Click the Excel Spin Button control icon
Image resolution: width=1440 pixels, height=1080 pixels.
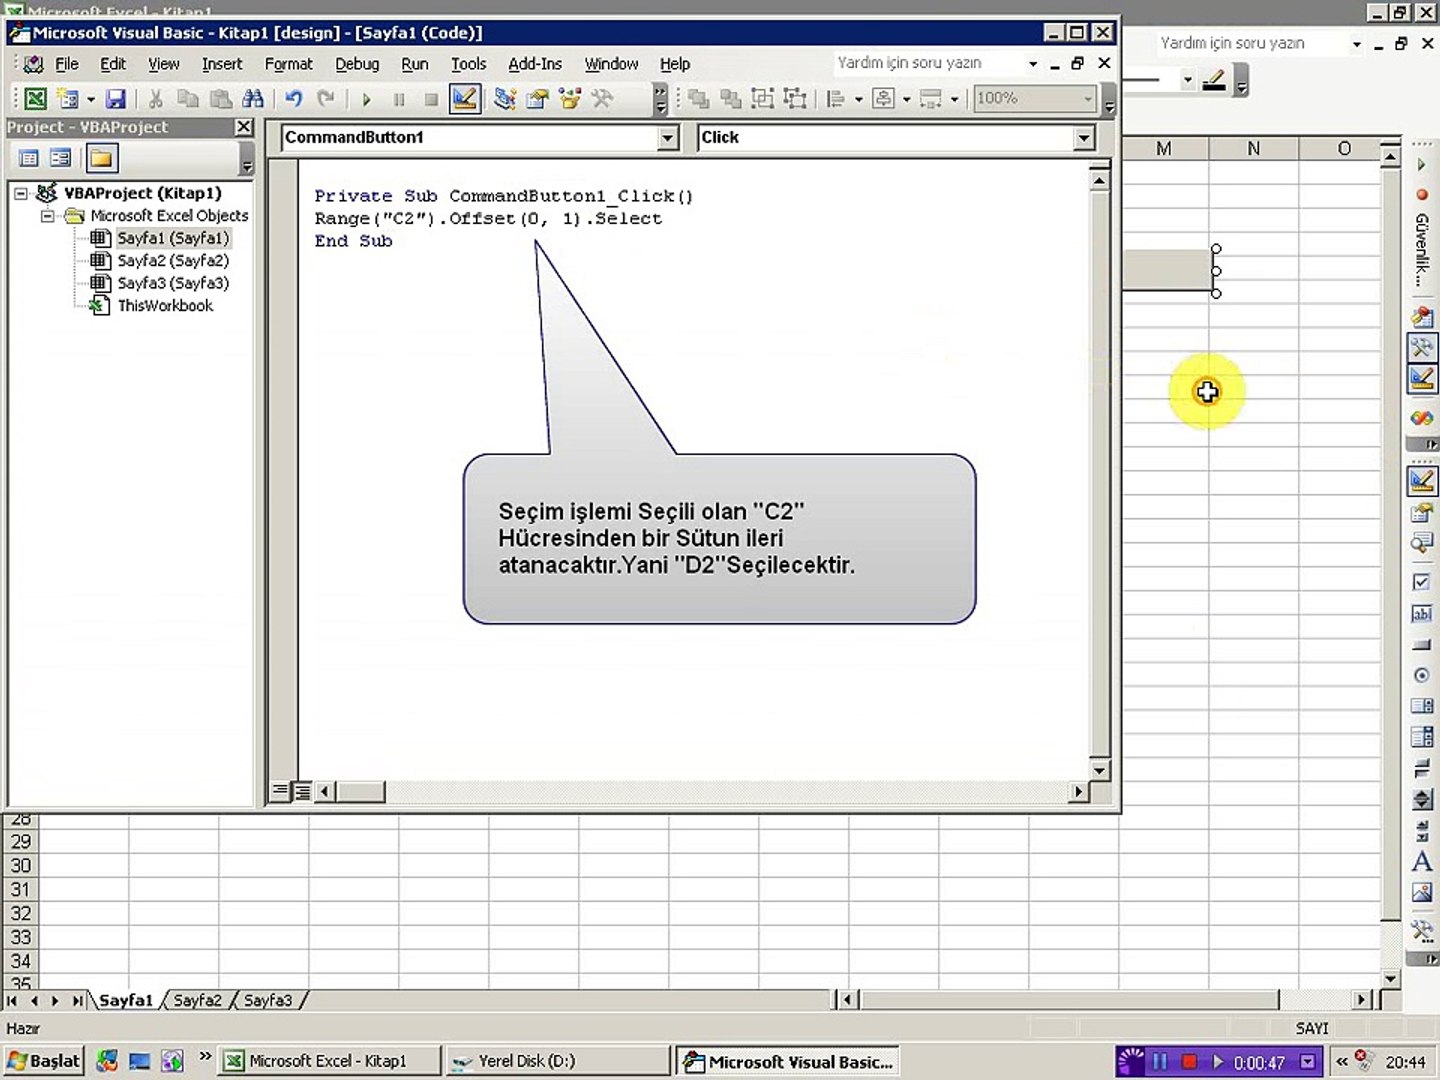click(x=1421, y=799)
